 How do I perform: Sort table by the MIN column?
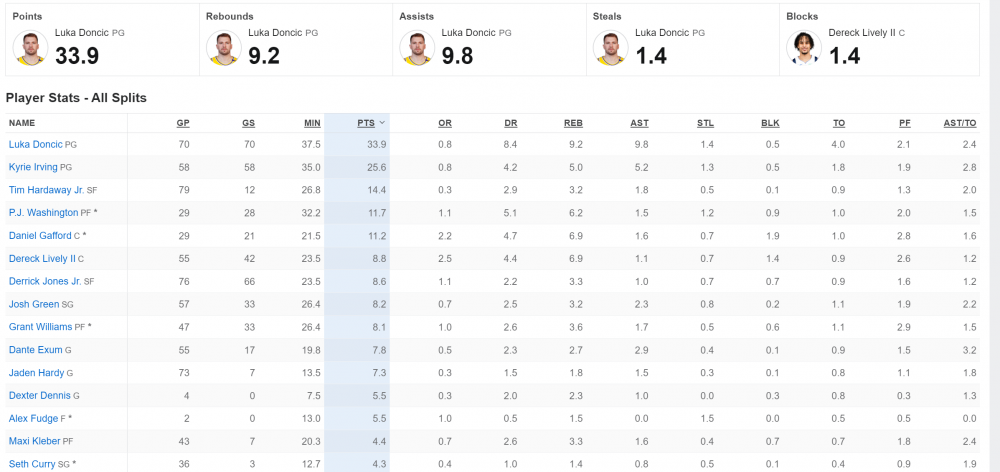coord(312,122)
